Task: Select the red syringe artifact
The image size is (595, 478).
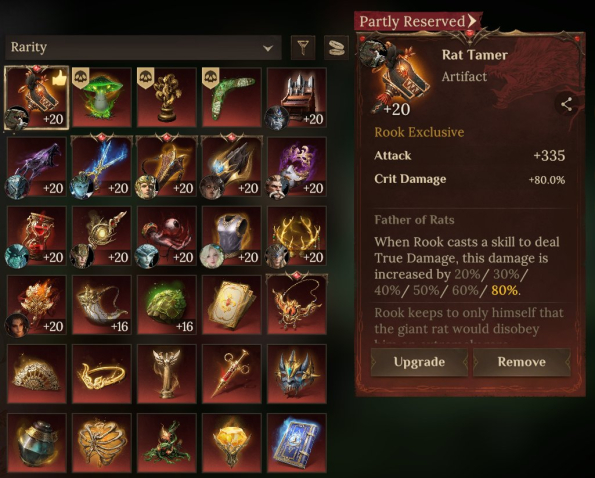Action: pos(232,374)
